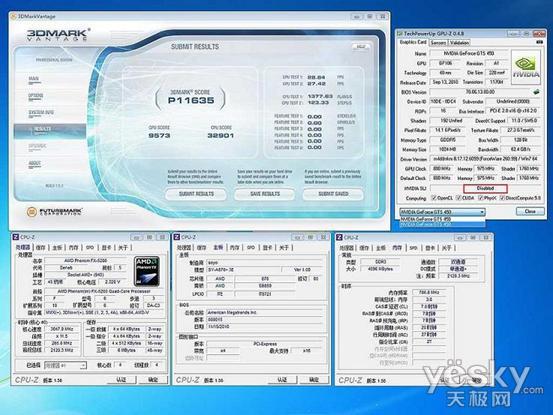Click the NVIDIA logo in GPU-Z

526,67
